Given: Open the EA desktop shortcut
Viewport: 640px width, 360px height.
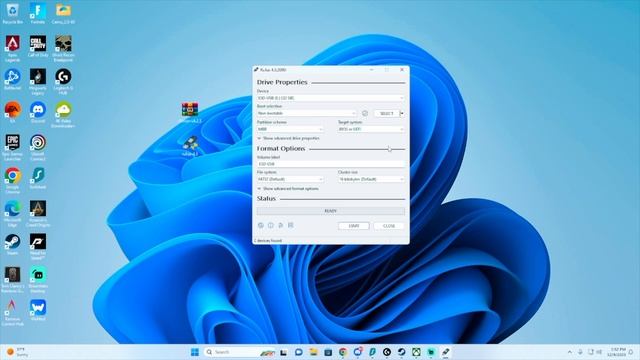Looking at the screenshot, I should [12, 113].
